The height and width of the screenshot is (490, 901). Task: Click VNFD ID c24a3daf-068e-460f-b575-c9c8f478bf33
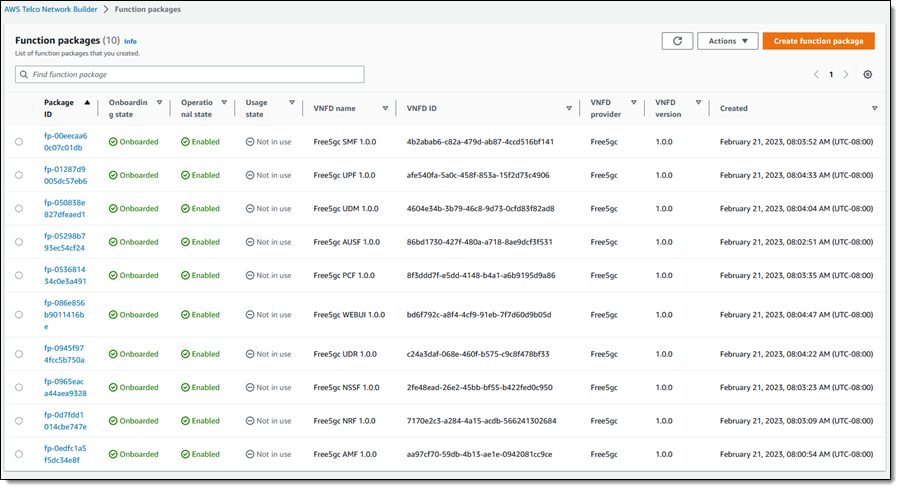tap(478, 354)
